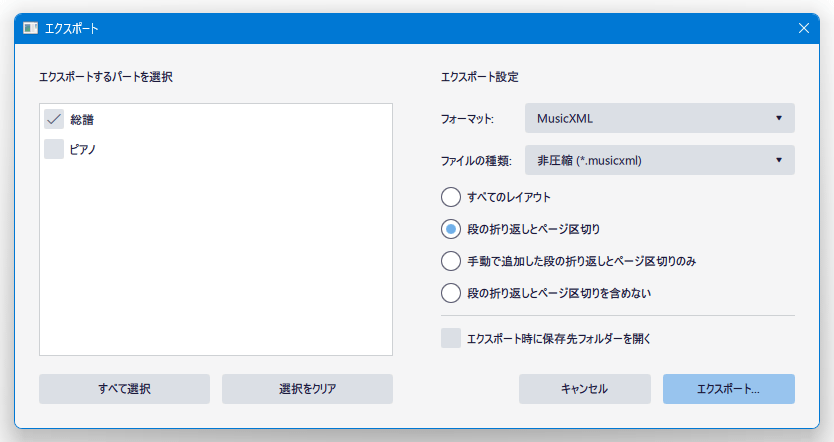834x442 pixels.
Task: Click the 選択をクリア button
Action: 307,389
